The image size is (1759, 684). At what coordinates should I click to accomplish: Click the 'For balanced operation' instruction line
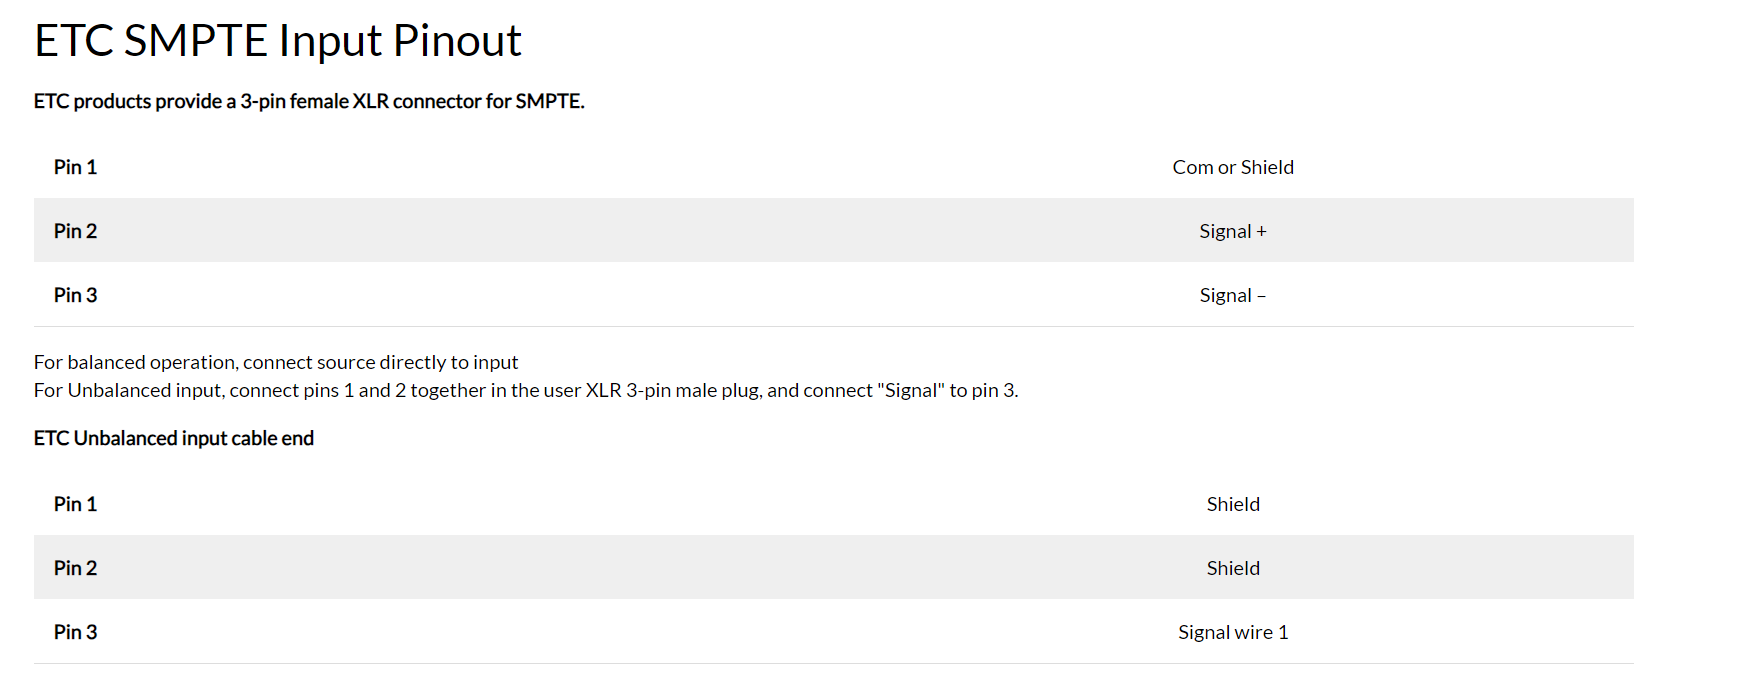tap(276, 362)
